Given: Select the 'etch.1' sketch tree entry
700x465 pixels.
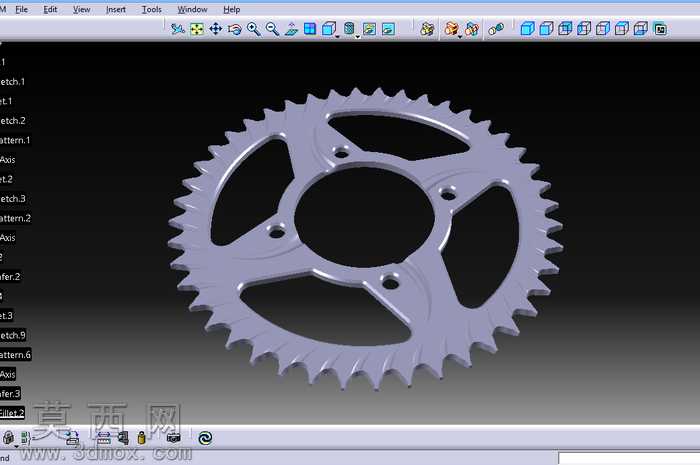Looking at the screenshot, I should (x=12, y=82).
